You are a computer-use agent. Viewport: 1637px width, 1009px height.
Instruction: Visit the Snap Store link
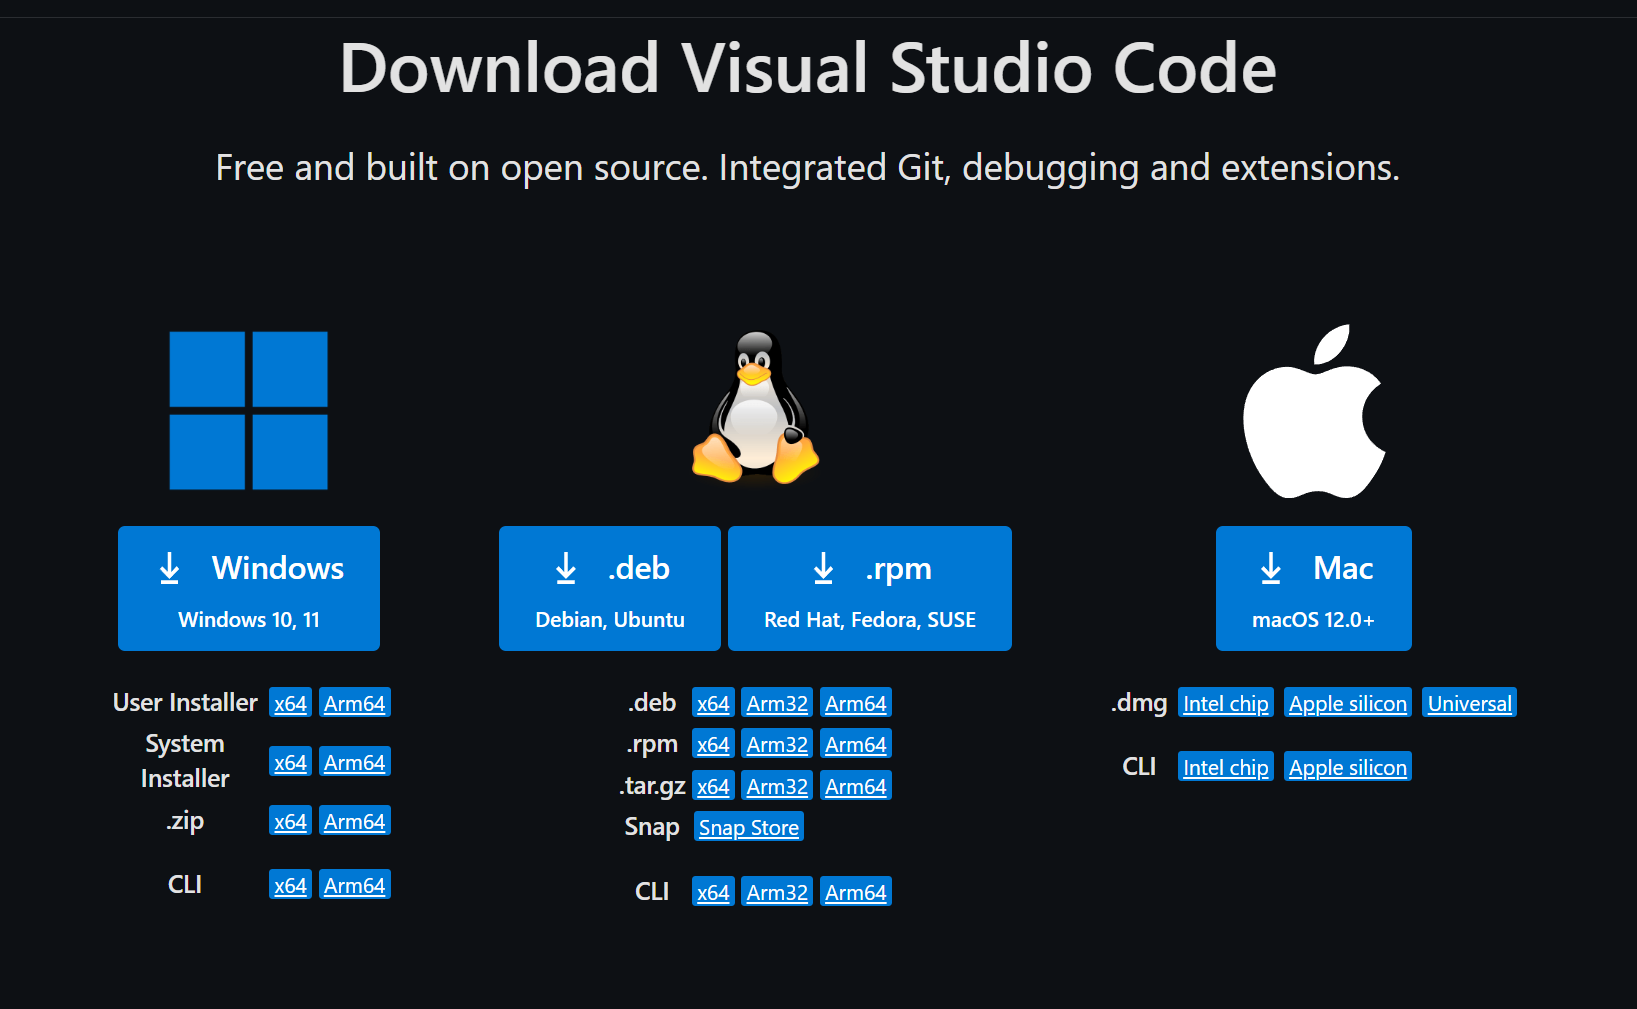(x=749, y=827)
